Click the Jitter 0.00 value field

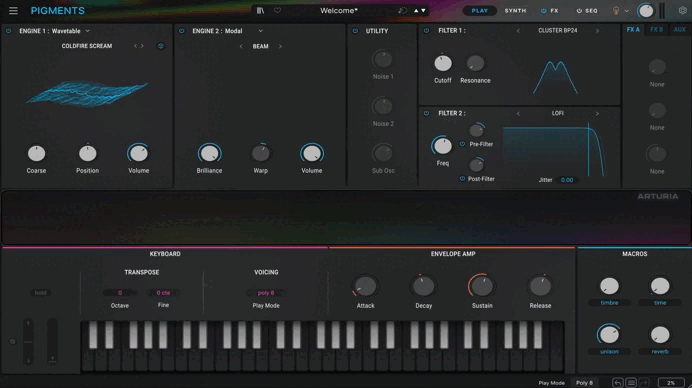(x=567, y=180)
